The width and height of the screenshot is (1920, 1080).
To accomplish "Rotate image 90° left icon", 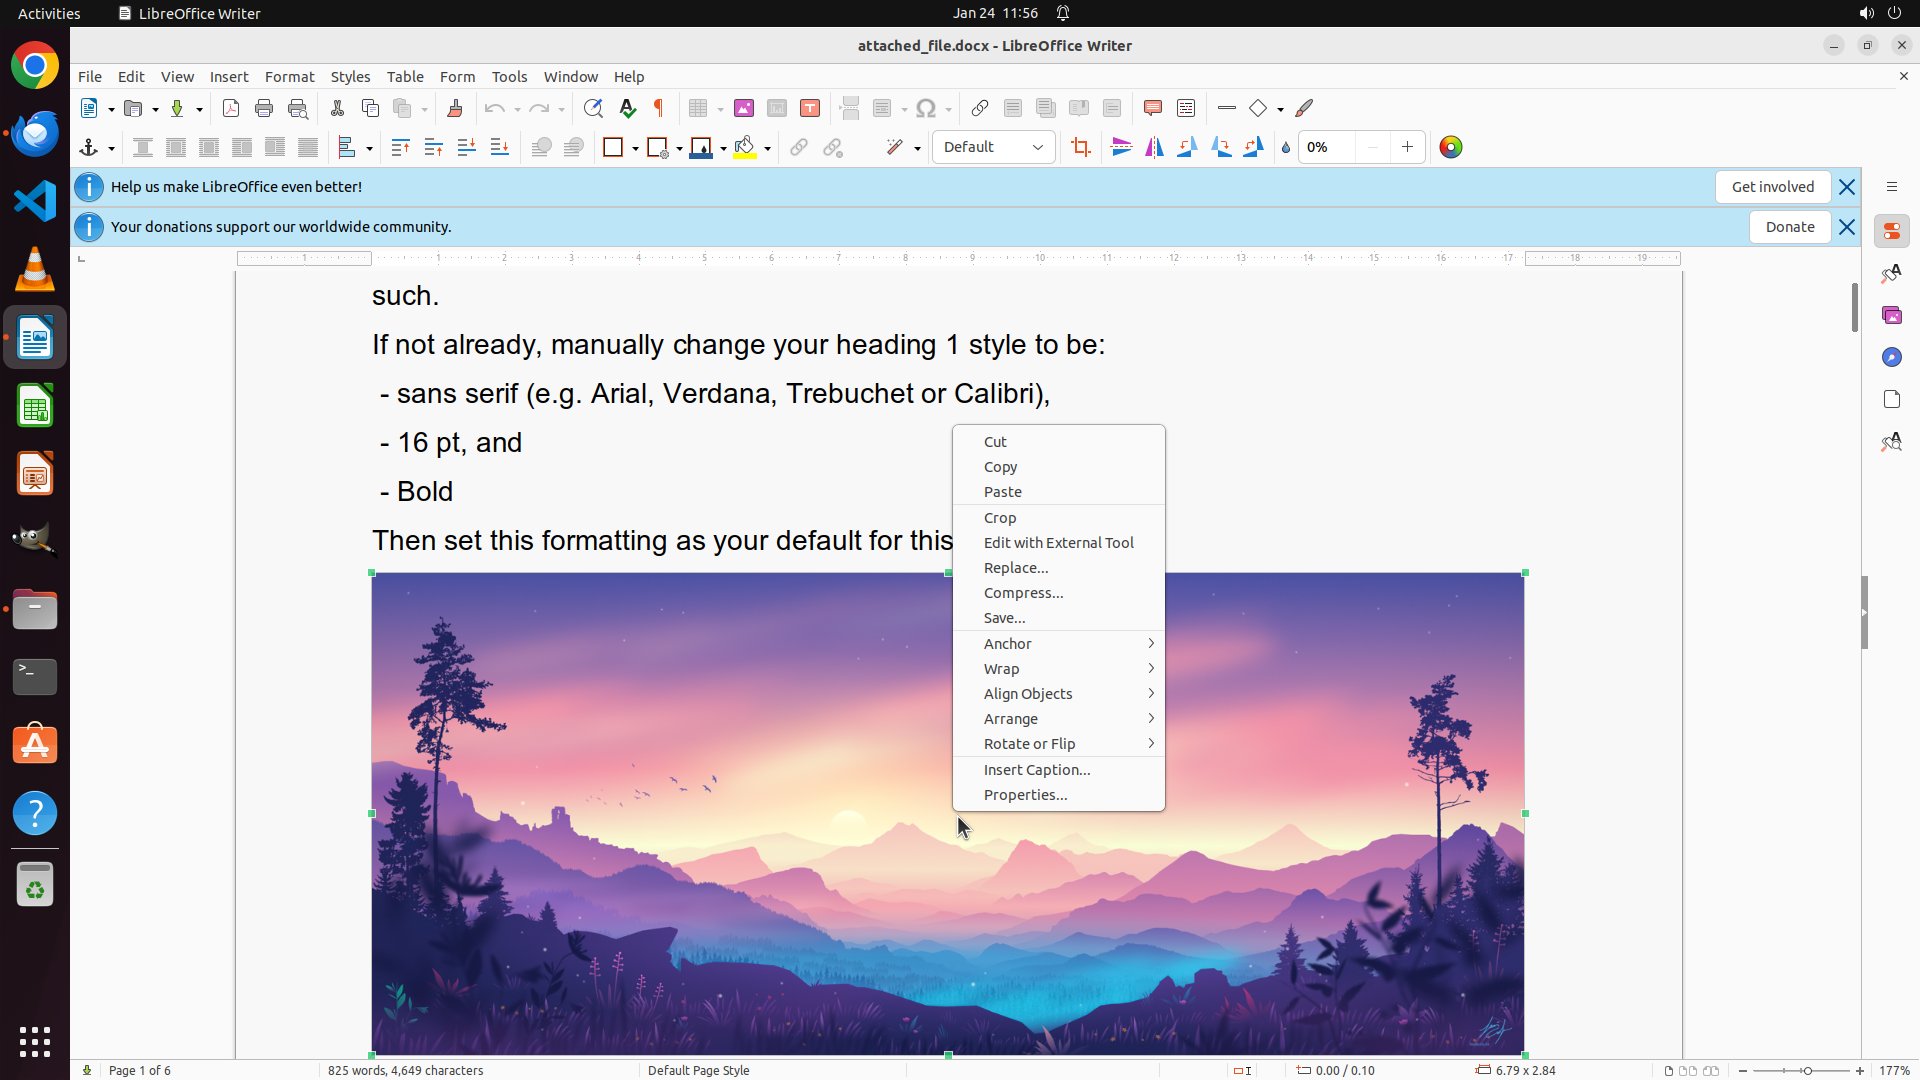I will pyautogui.click(x=1187, y=148).
